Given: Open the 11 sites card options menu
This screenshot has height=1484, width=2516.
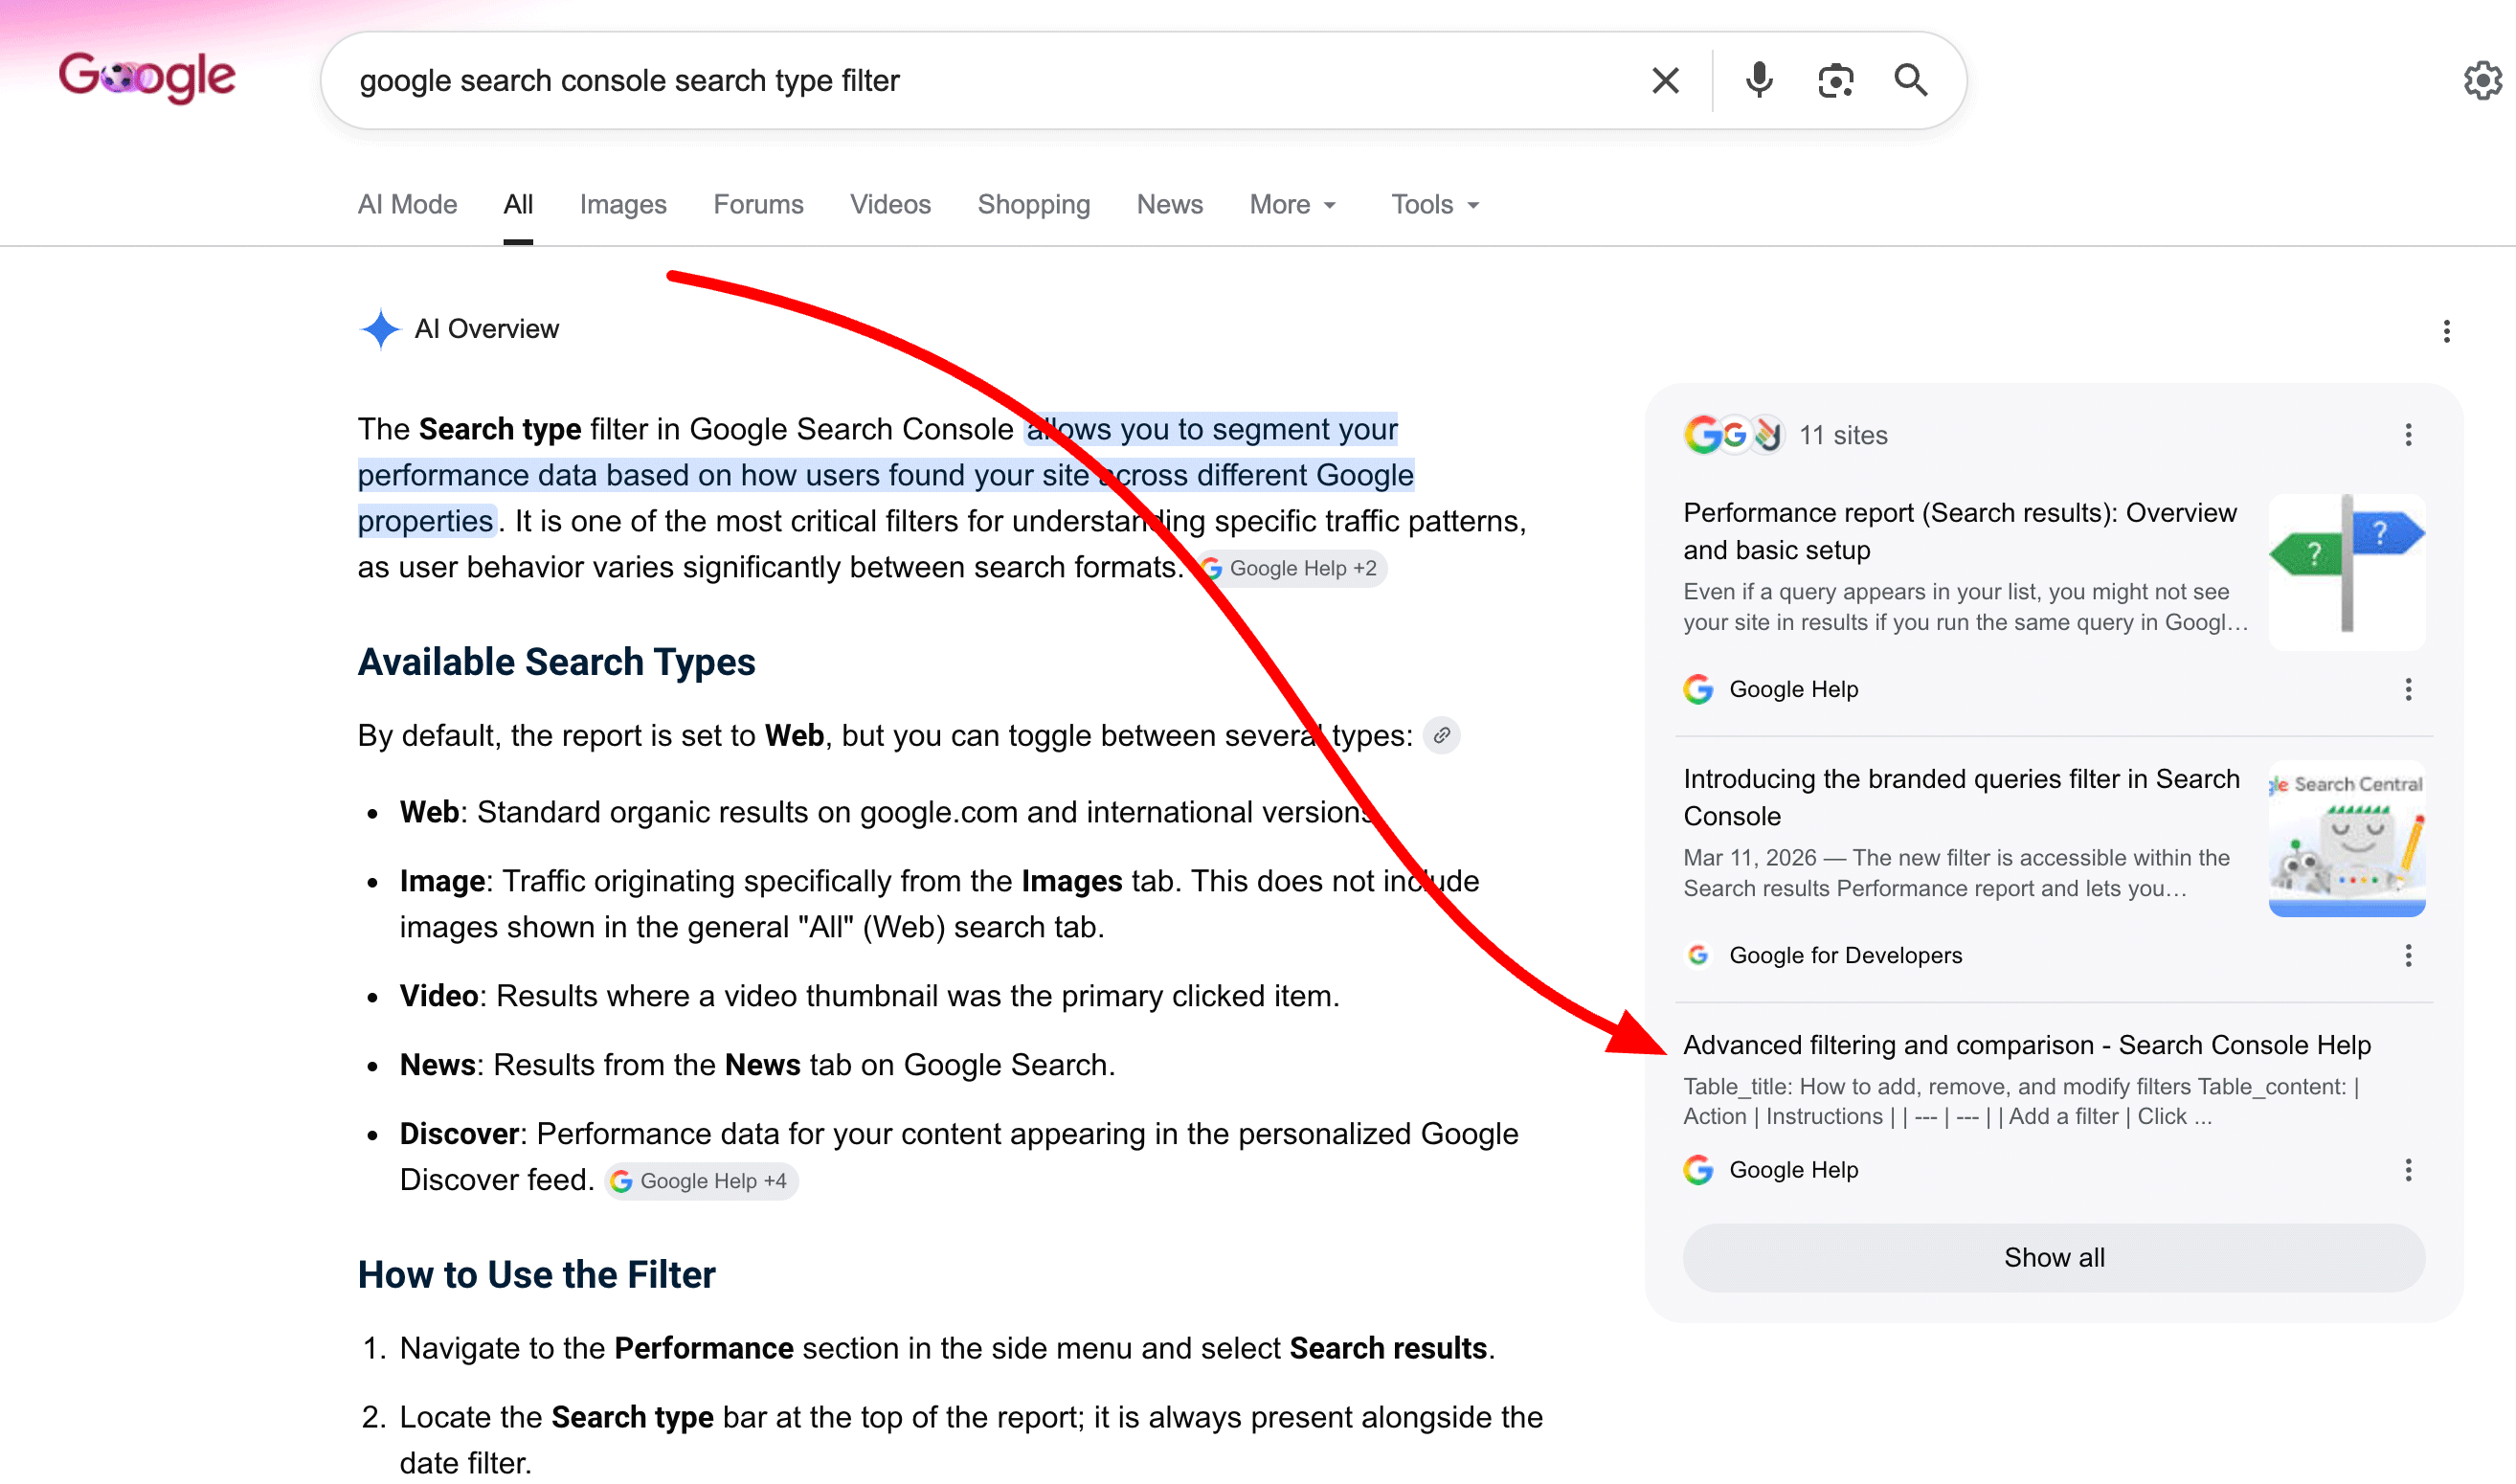Looking at the screenshot, I should click(x=2408, y=435).
